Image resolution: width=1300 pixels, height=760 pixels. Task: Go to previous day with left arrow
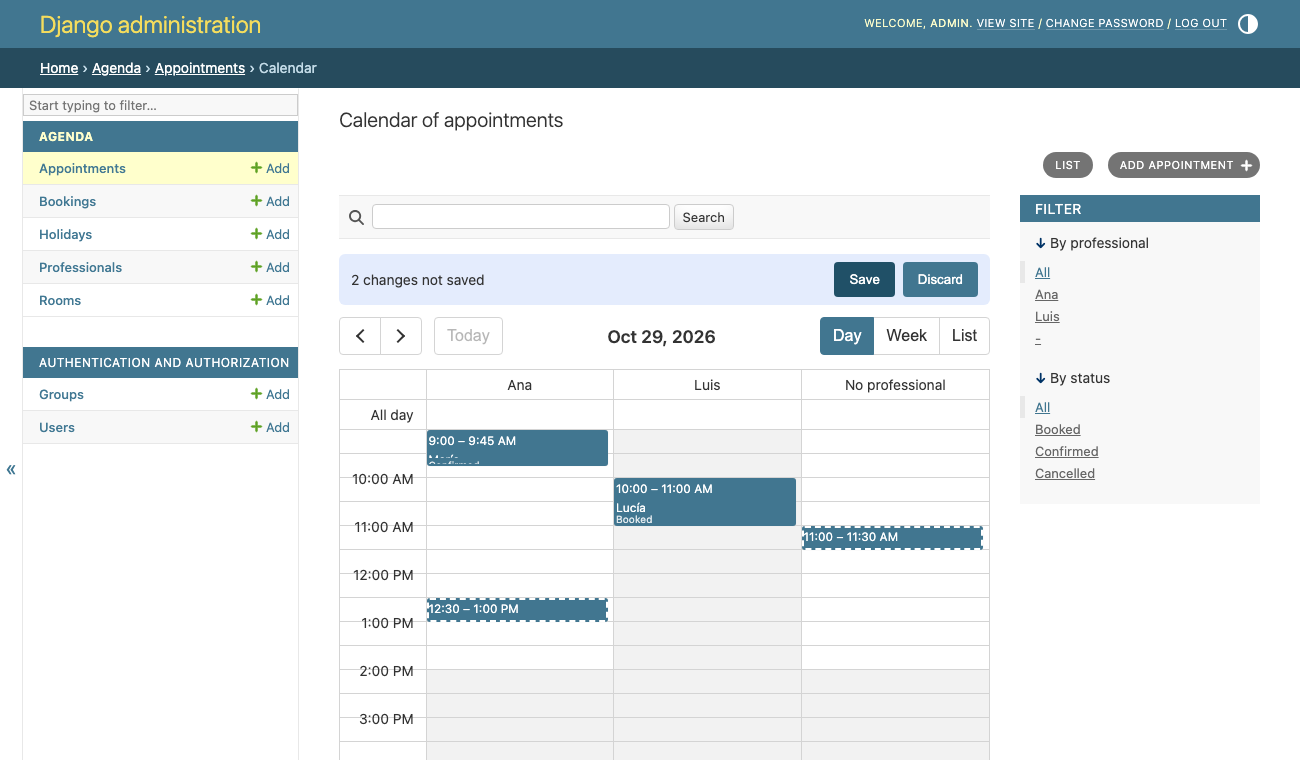point(360,336)
